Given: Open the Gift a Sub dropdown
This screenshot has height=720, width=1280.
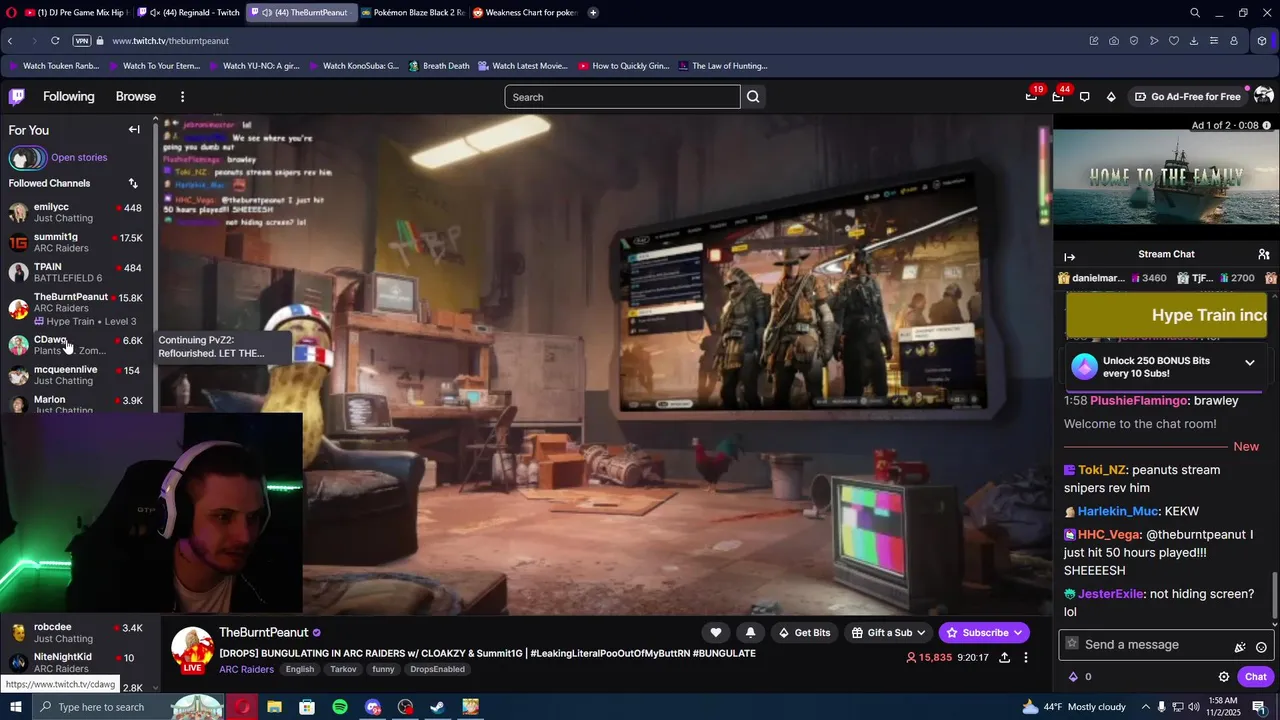Looking at the screenshot, I should point(888,633).
